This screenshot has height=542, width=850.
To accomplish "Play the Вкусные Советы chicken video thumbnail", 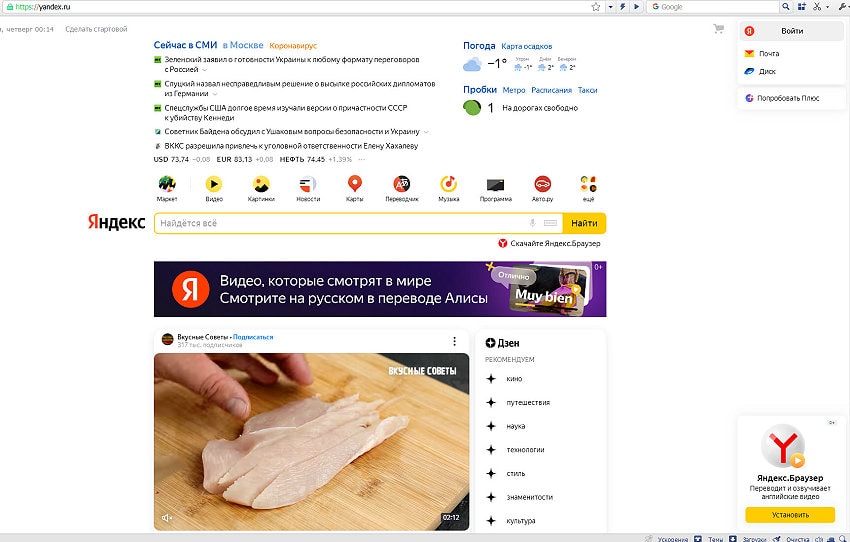I will tap(311, 442).
